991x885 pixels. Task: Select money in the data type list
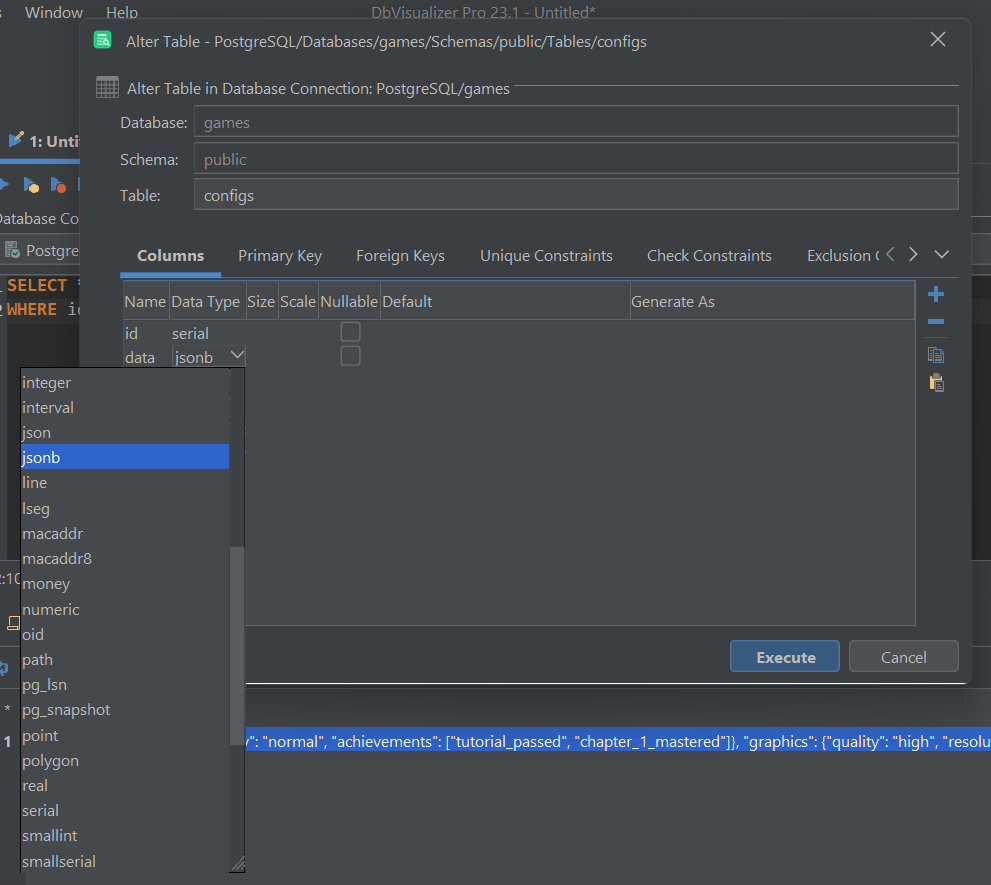[x=125, y=584]
